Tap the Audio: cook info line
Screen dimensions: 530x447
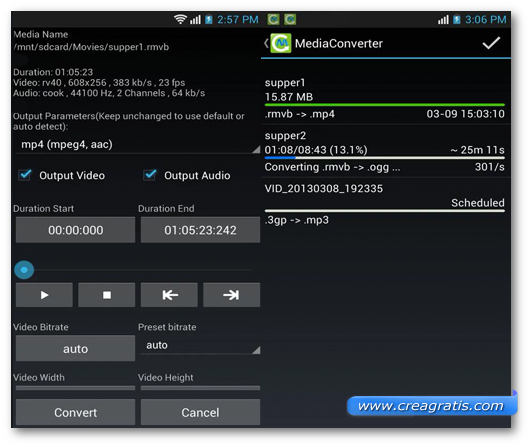[109, 93]
